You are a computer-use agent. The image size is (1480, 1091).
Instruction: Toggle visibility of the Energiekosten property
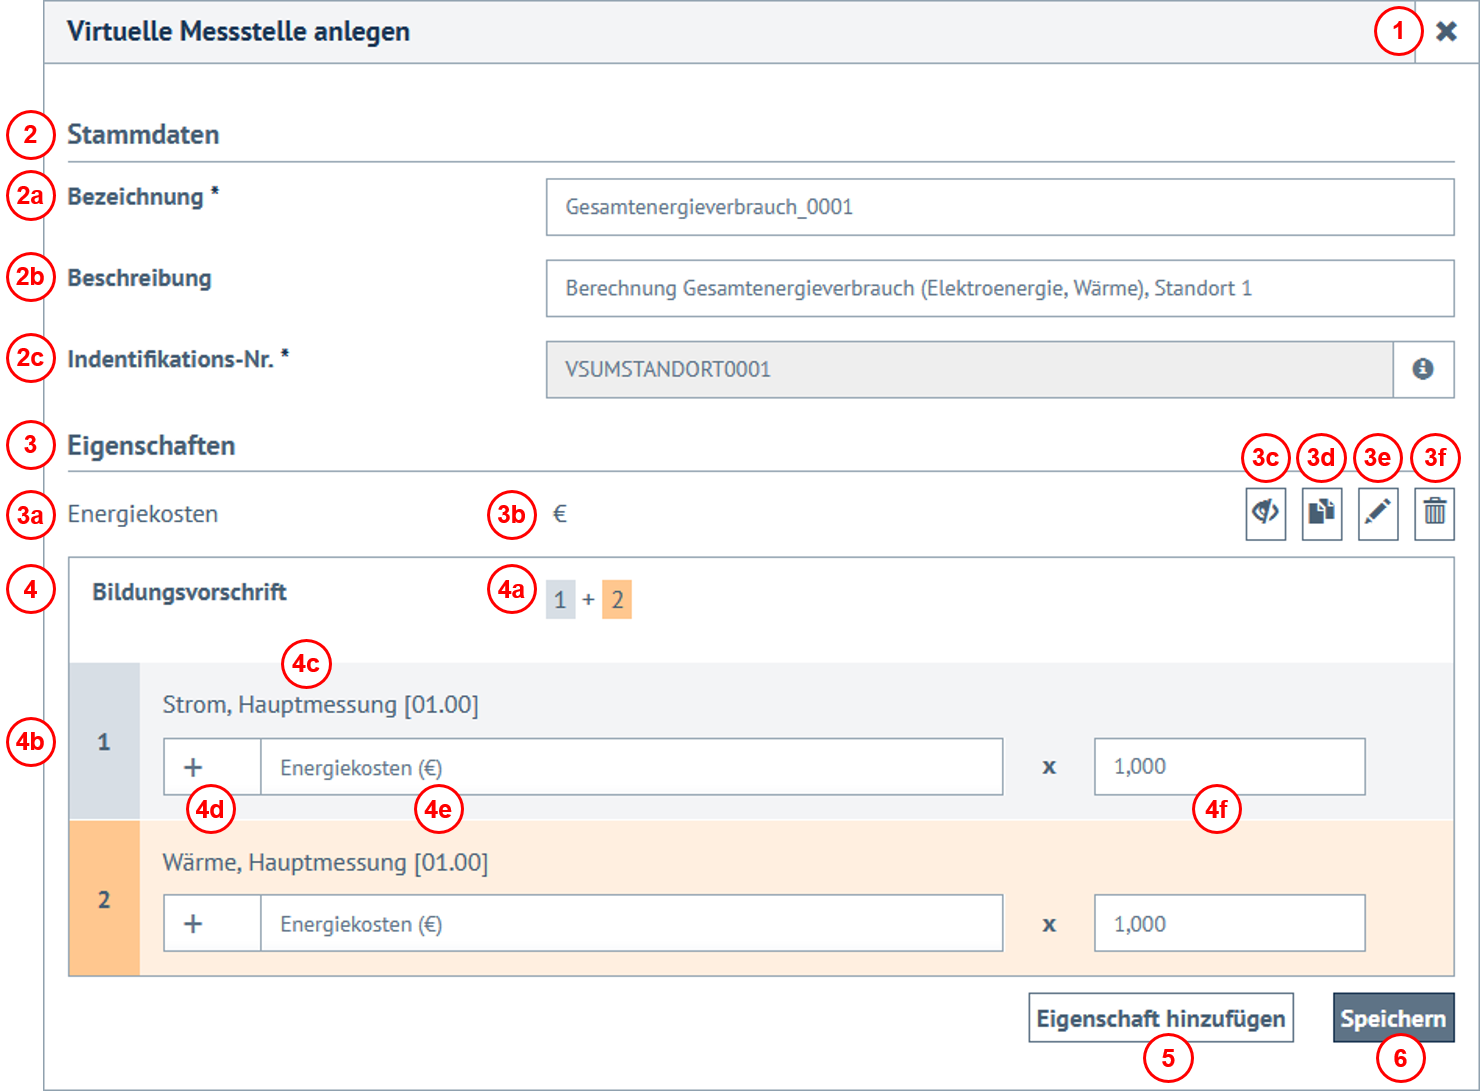click(1265, 513)
